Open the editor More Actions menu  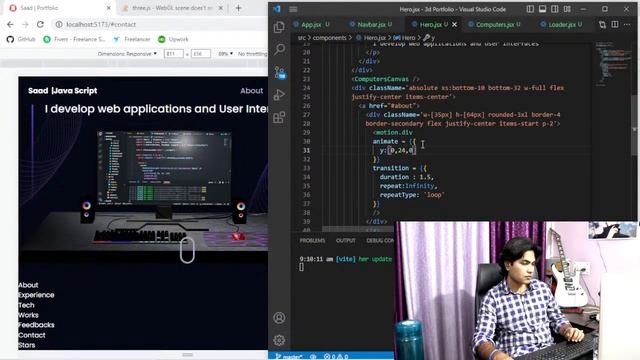(627, 24)
